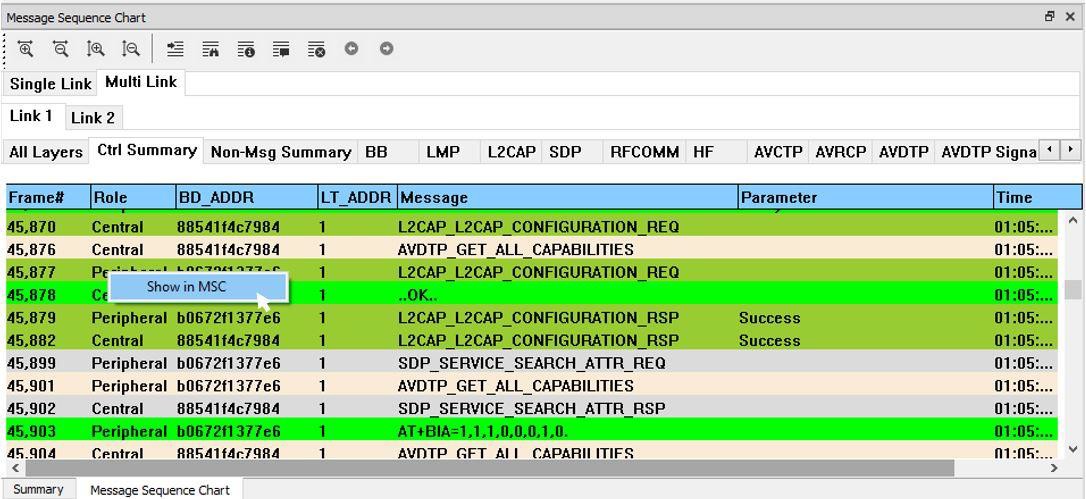Zoom out horizontally in the sequence chart
This screenshot has height=499, width=1086.
coord(61,49)
